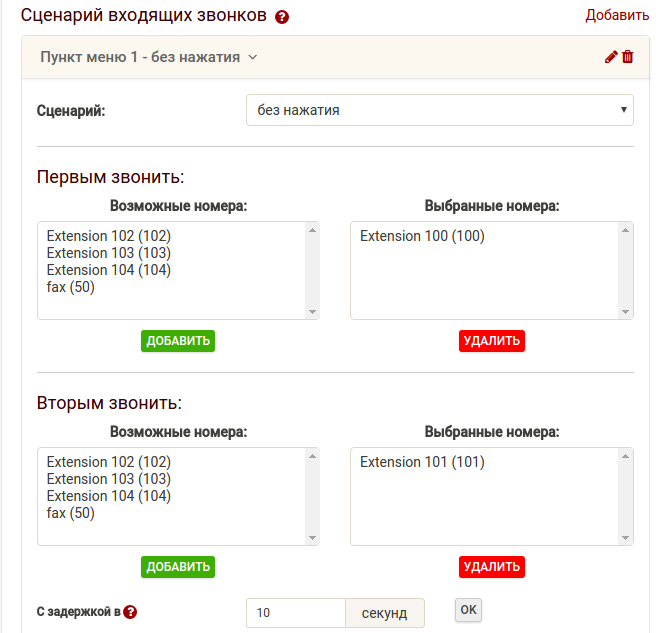Select Extension 100 in first-call selected list

[x=422, y=236]
